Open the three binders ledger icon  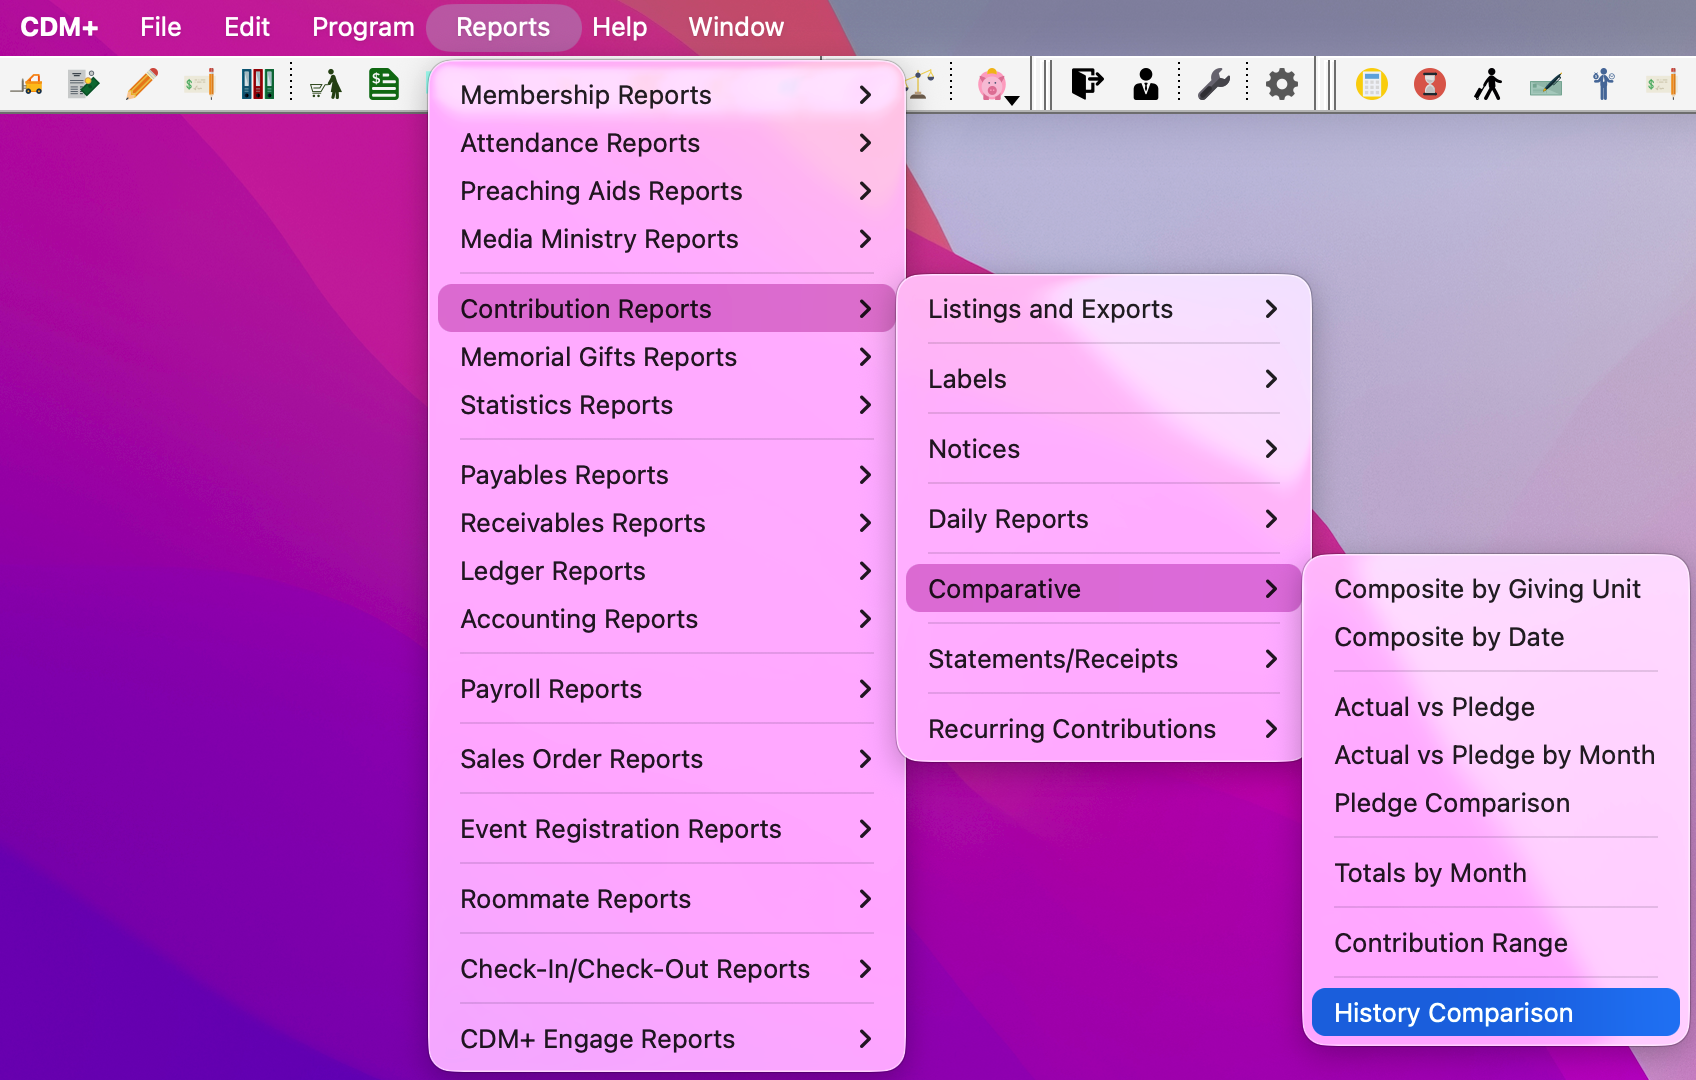pyautogui.click(x=258, y=84)
